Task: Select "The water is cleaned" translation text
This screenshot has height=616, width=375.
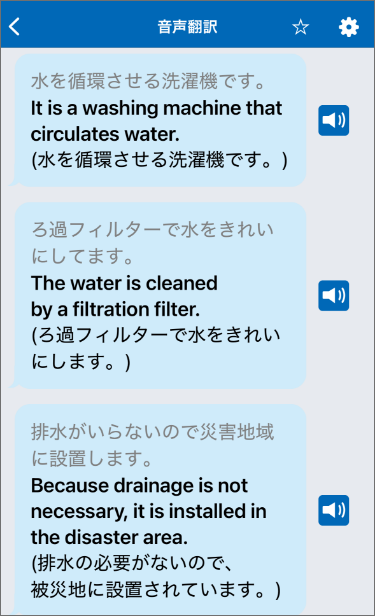Action: point(124,283)
